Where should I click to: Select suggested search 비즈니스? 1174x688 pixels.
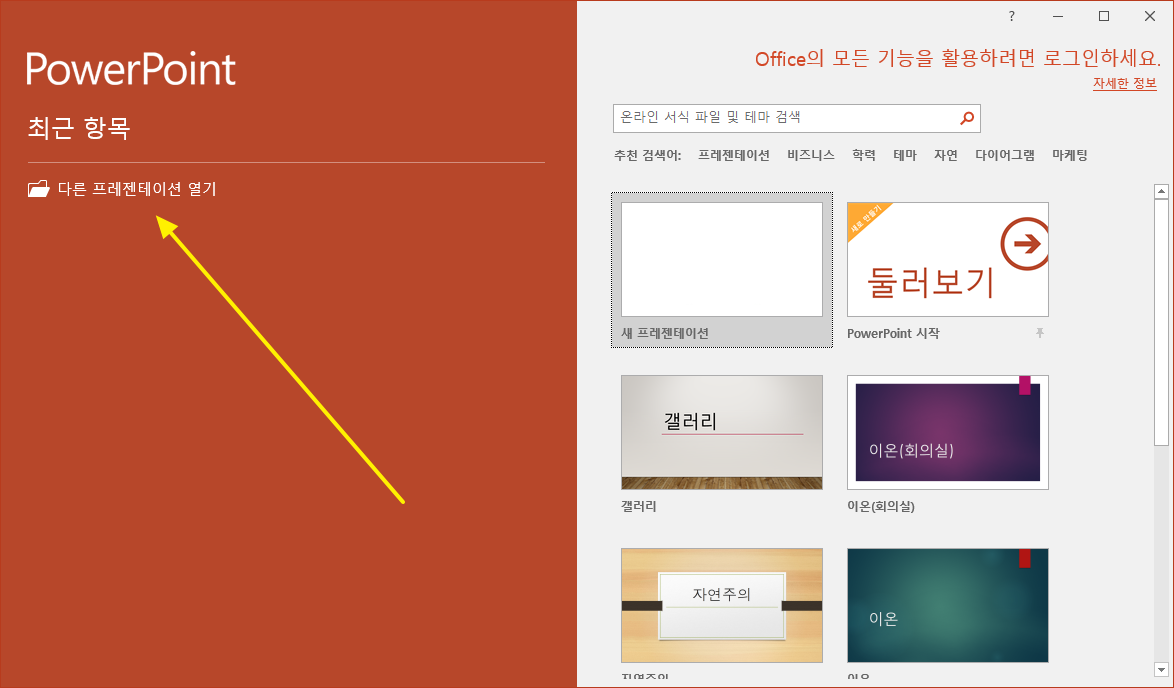point(811,156)
